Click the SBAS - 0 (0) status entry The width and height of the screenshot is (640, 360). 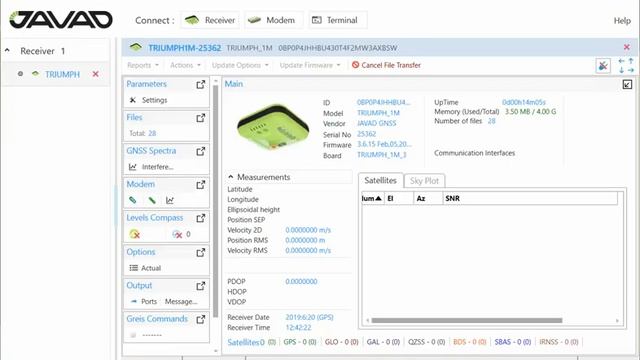(513, 342)
